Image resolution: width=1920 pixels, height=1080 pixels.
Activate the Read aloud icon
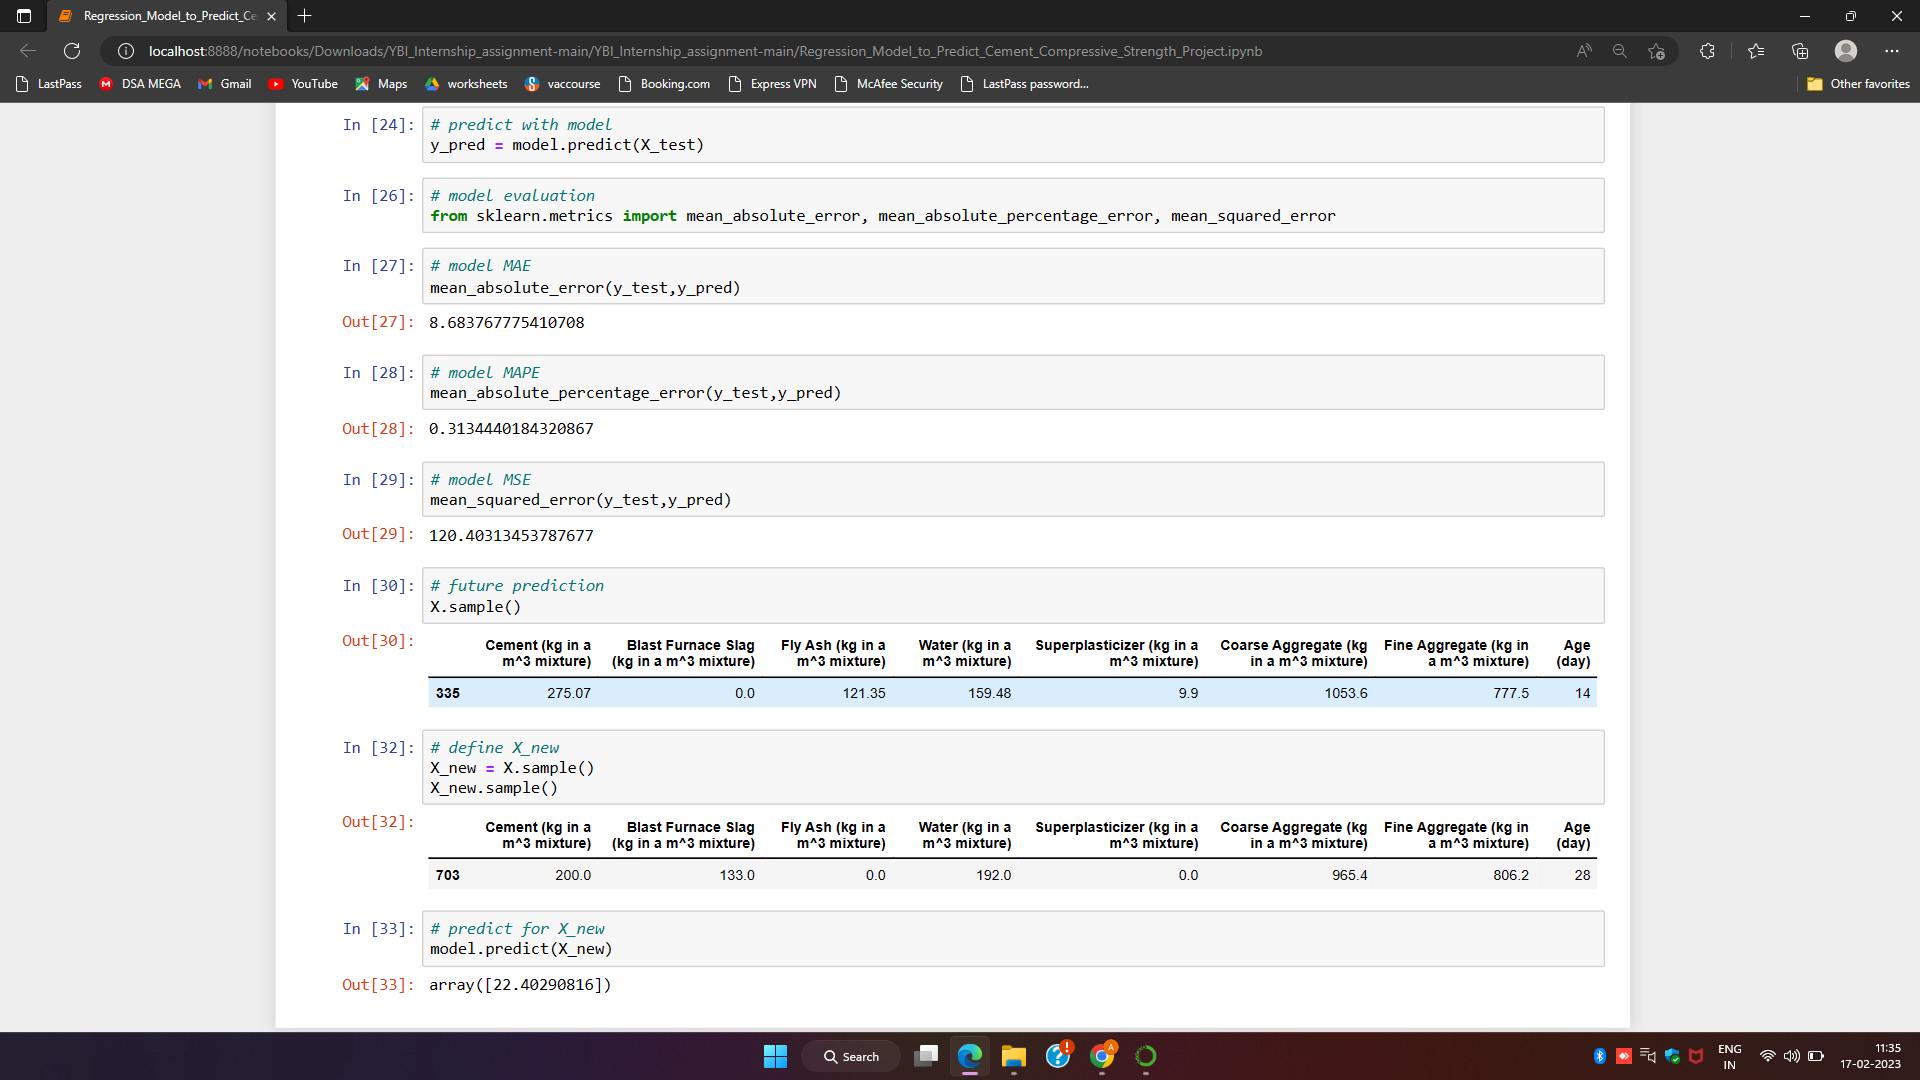[1583, 50]
